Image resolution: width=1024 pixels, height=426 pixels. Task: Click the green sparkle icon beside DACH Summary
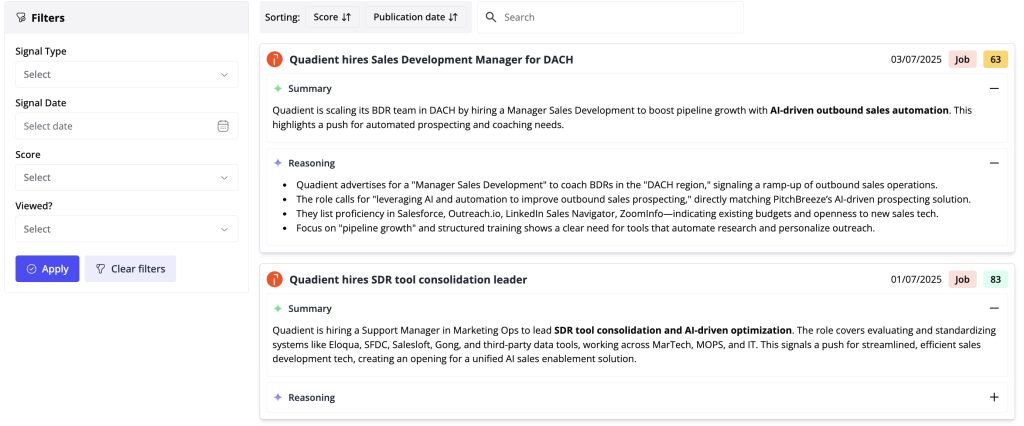278,88
